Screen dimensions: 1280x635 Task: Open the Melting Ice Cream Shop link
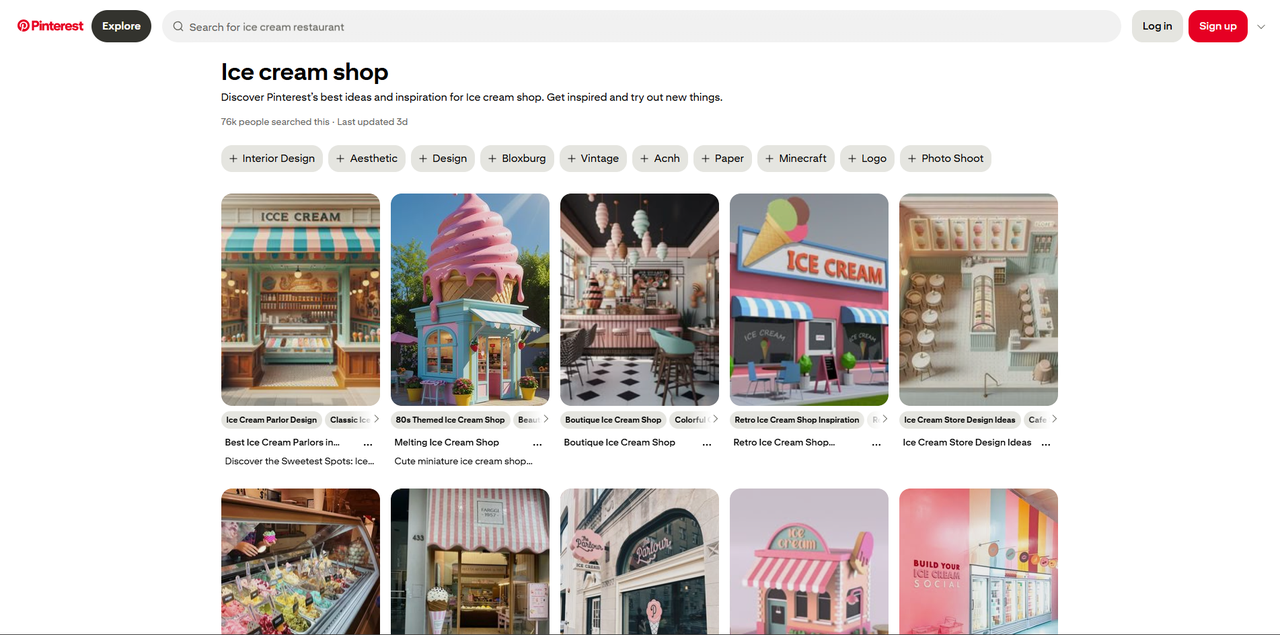pyautogui.click(x=445, y=441)
